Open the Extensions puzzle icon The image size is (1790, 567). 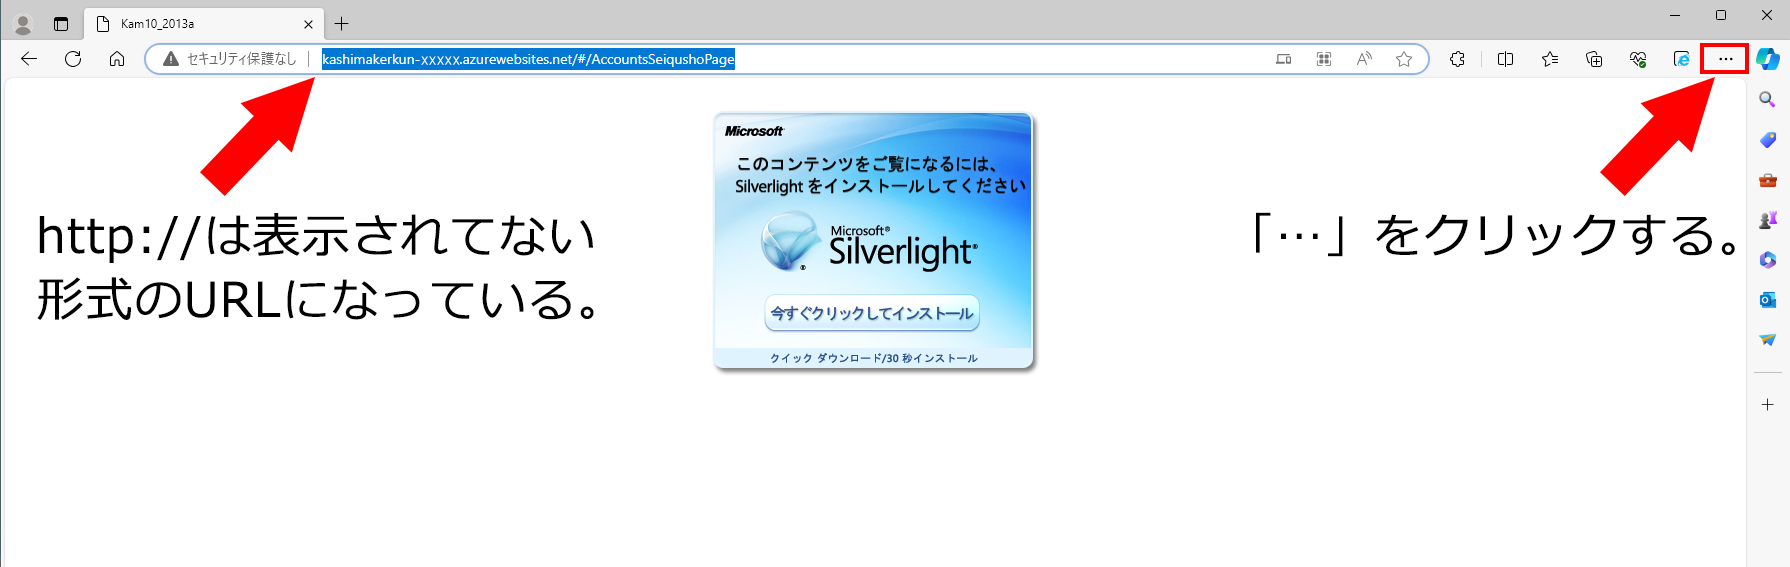pos(1457,59)
